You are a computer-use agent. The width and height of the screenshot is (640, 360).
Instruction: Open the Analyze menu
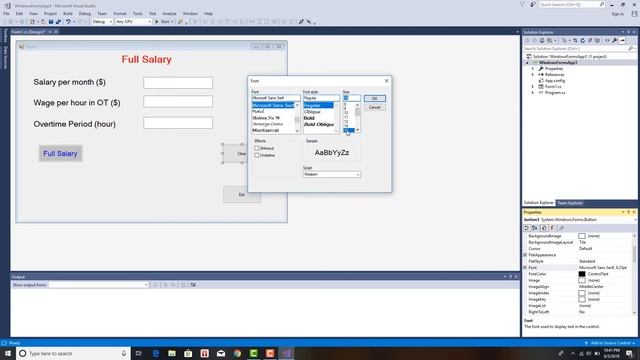click(169, 13)
